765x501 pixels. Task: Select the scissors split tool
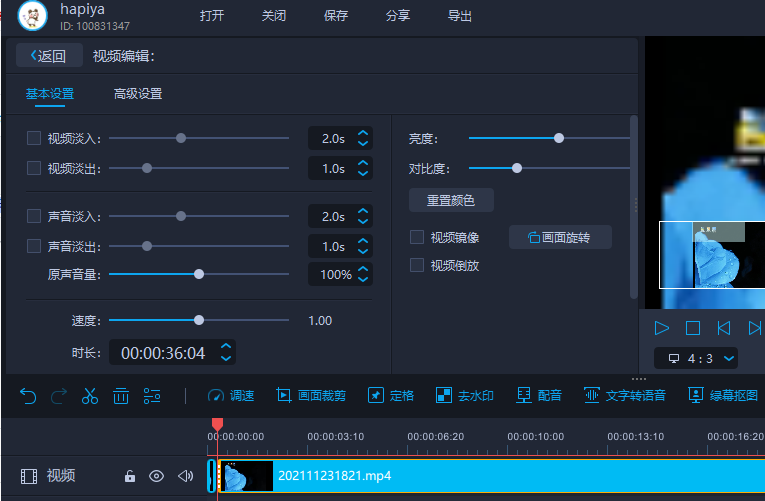[x=90, y=396]
